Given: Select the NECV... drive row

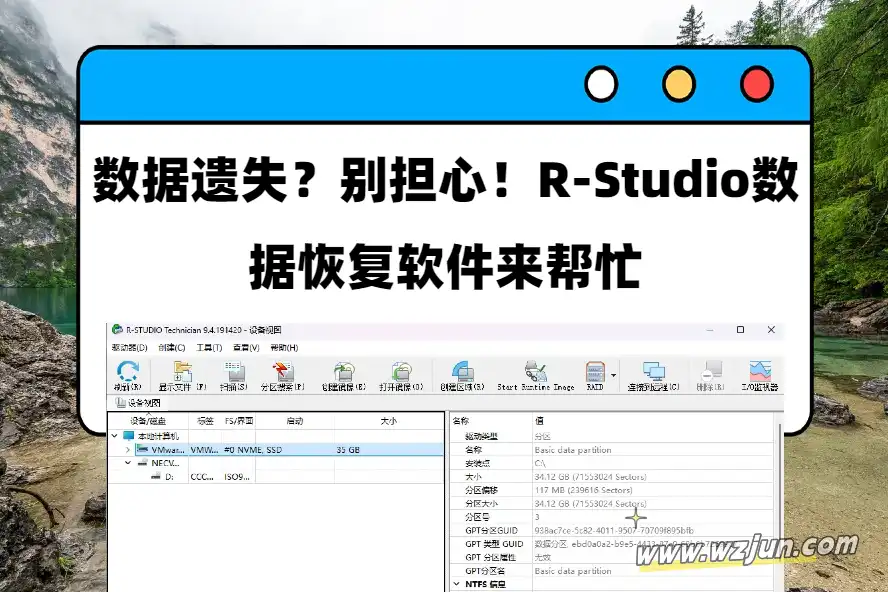Looking at the screenshot, I should pyautogui.click(x=165, y=463).
